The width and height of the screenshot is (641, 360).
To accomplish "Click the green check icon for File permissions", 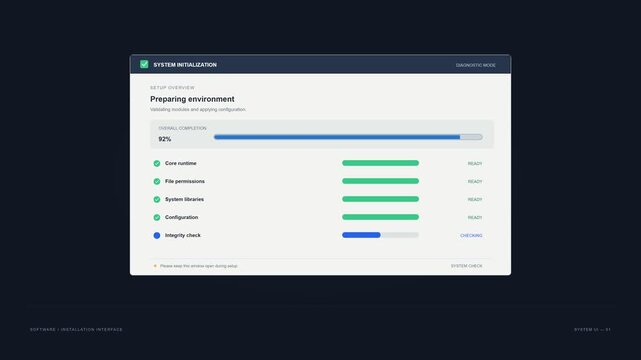I will tap(157, 181).
